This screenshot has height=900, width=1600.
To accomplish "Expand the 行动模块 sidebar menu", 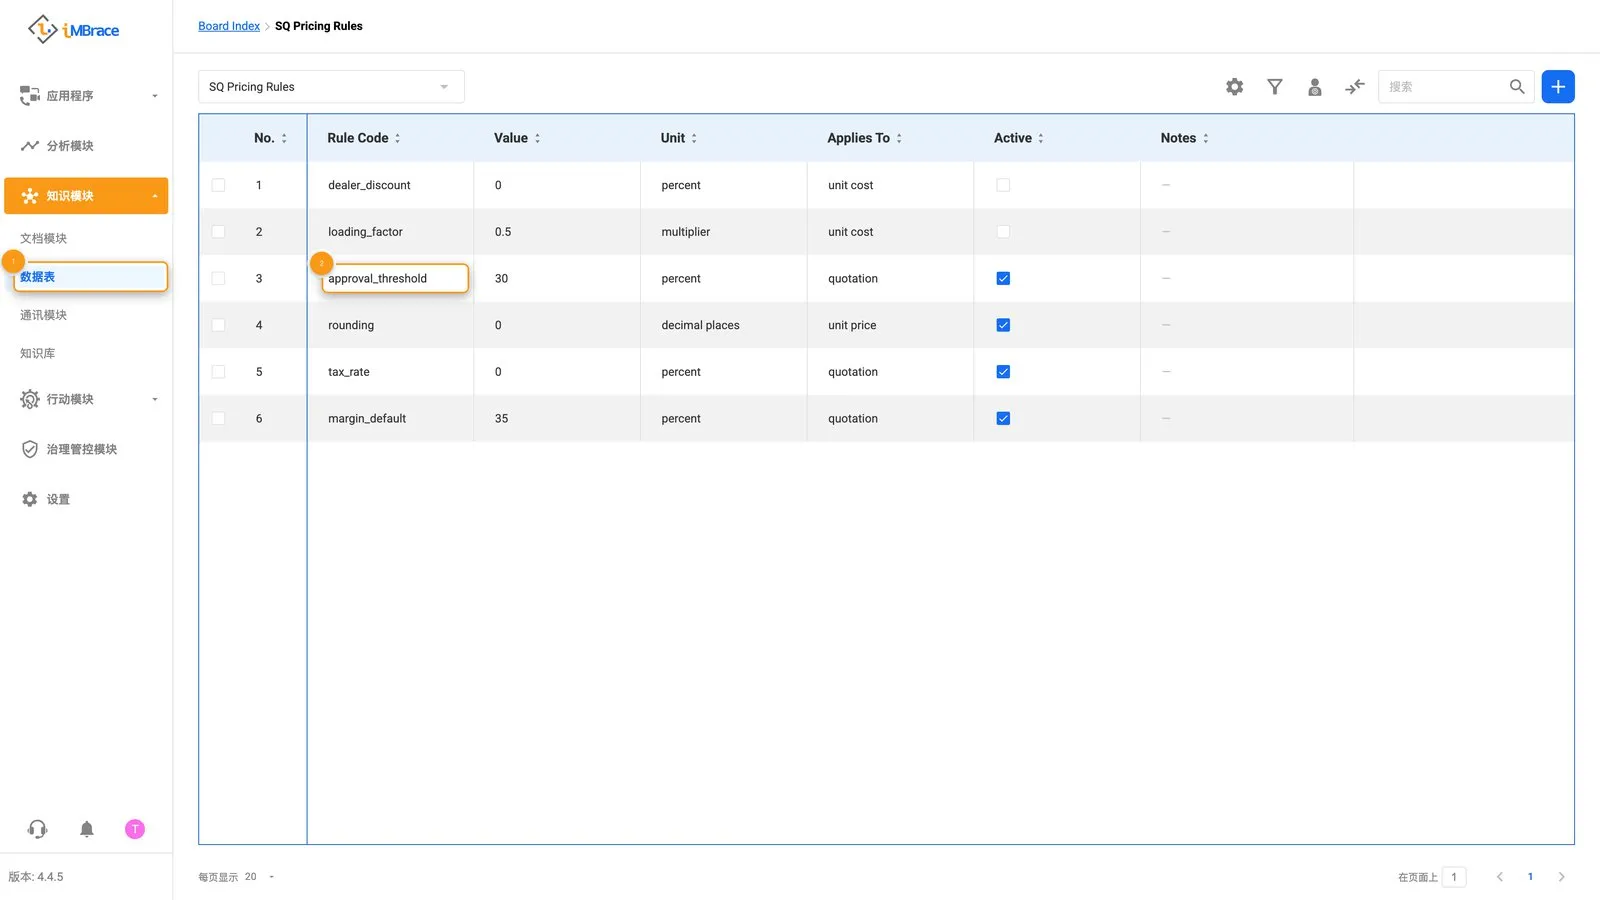I will (86, 399).
